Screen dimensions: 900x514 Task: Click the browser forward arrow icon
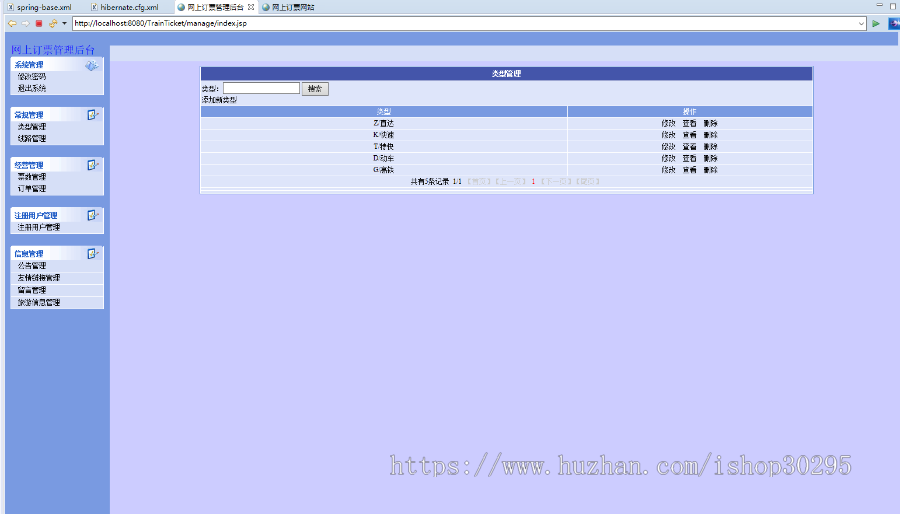point(25,24)
